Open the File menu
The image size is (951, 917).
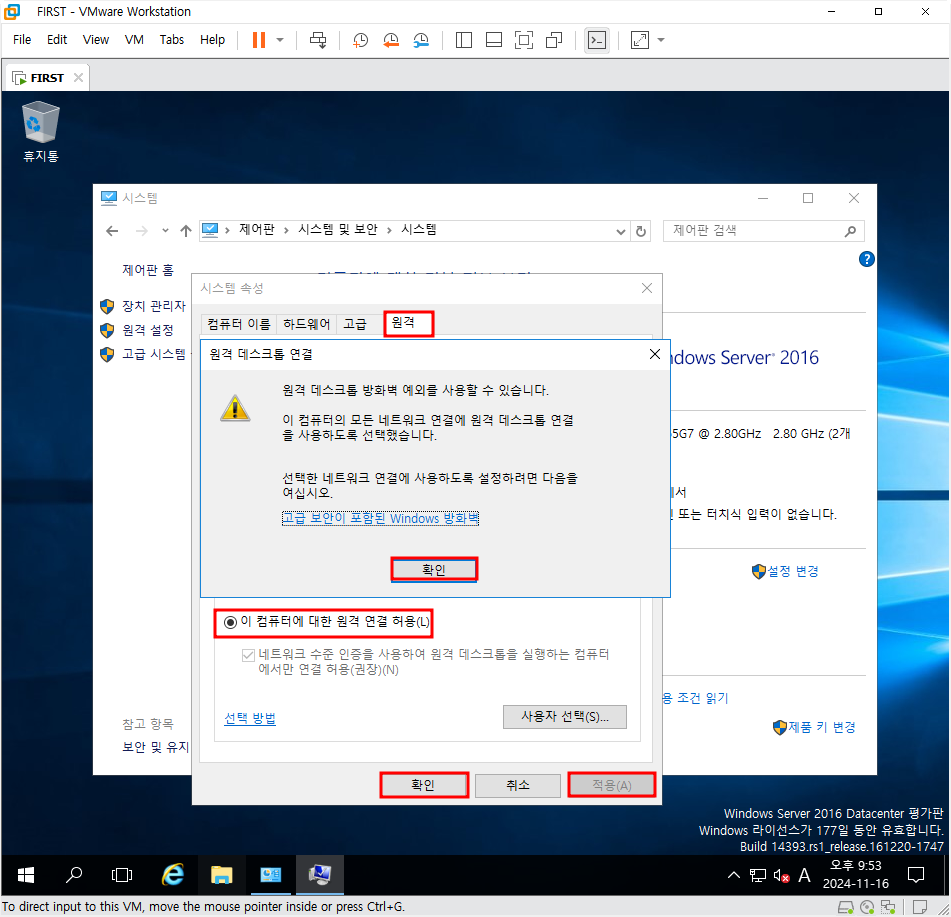(22, 39)
